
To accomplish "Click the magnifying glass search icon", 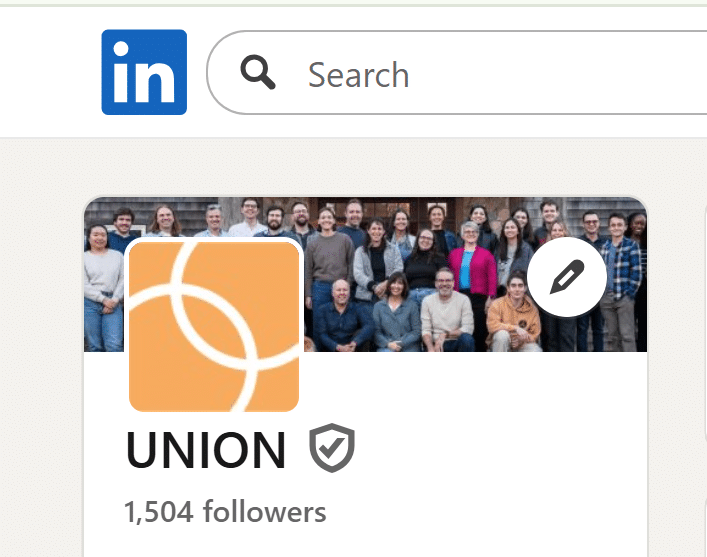I will tap(258, 72).
